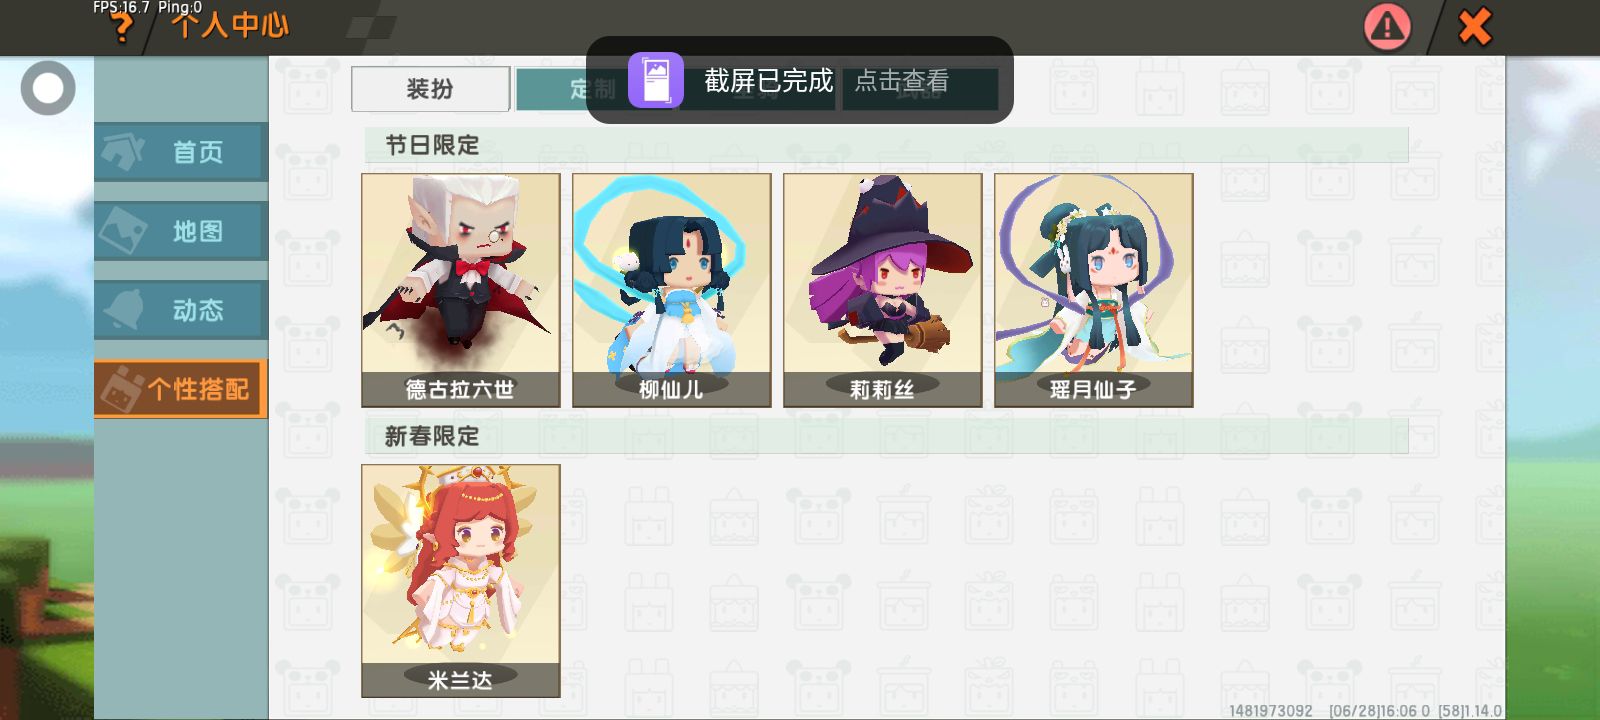Select the 柳仙儿 skin card
Viewport: 1600px width, 720px height.
click(x=672, y=290)
